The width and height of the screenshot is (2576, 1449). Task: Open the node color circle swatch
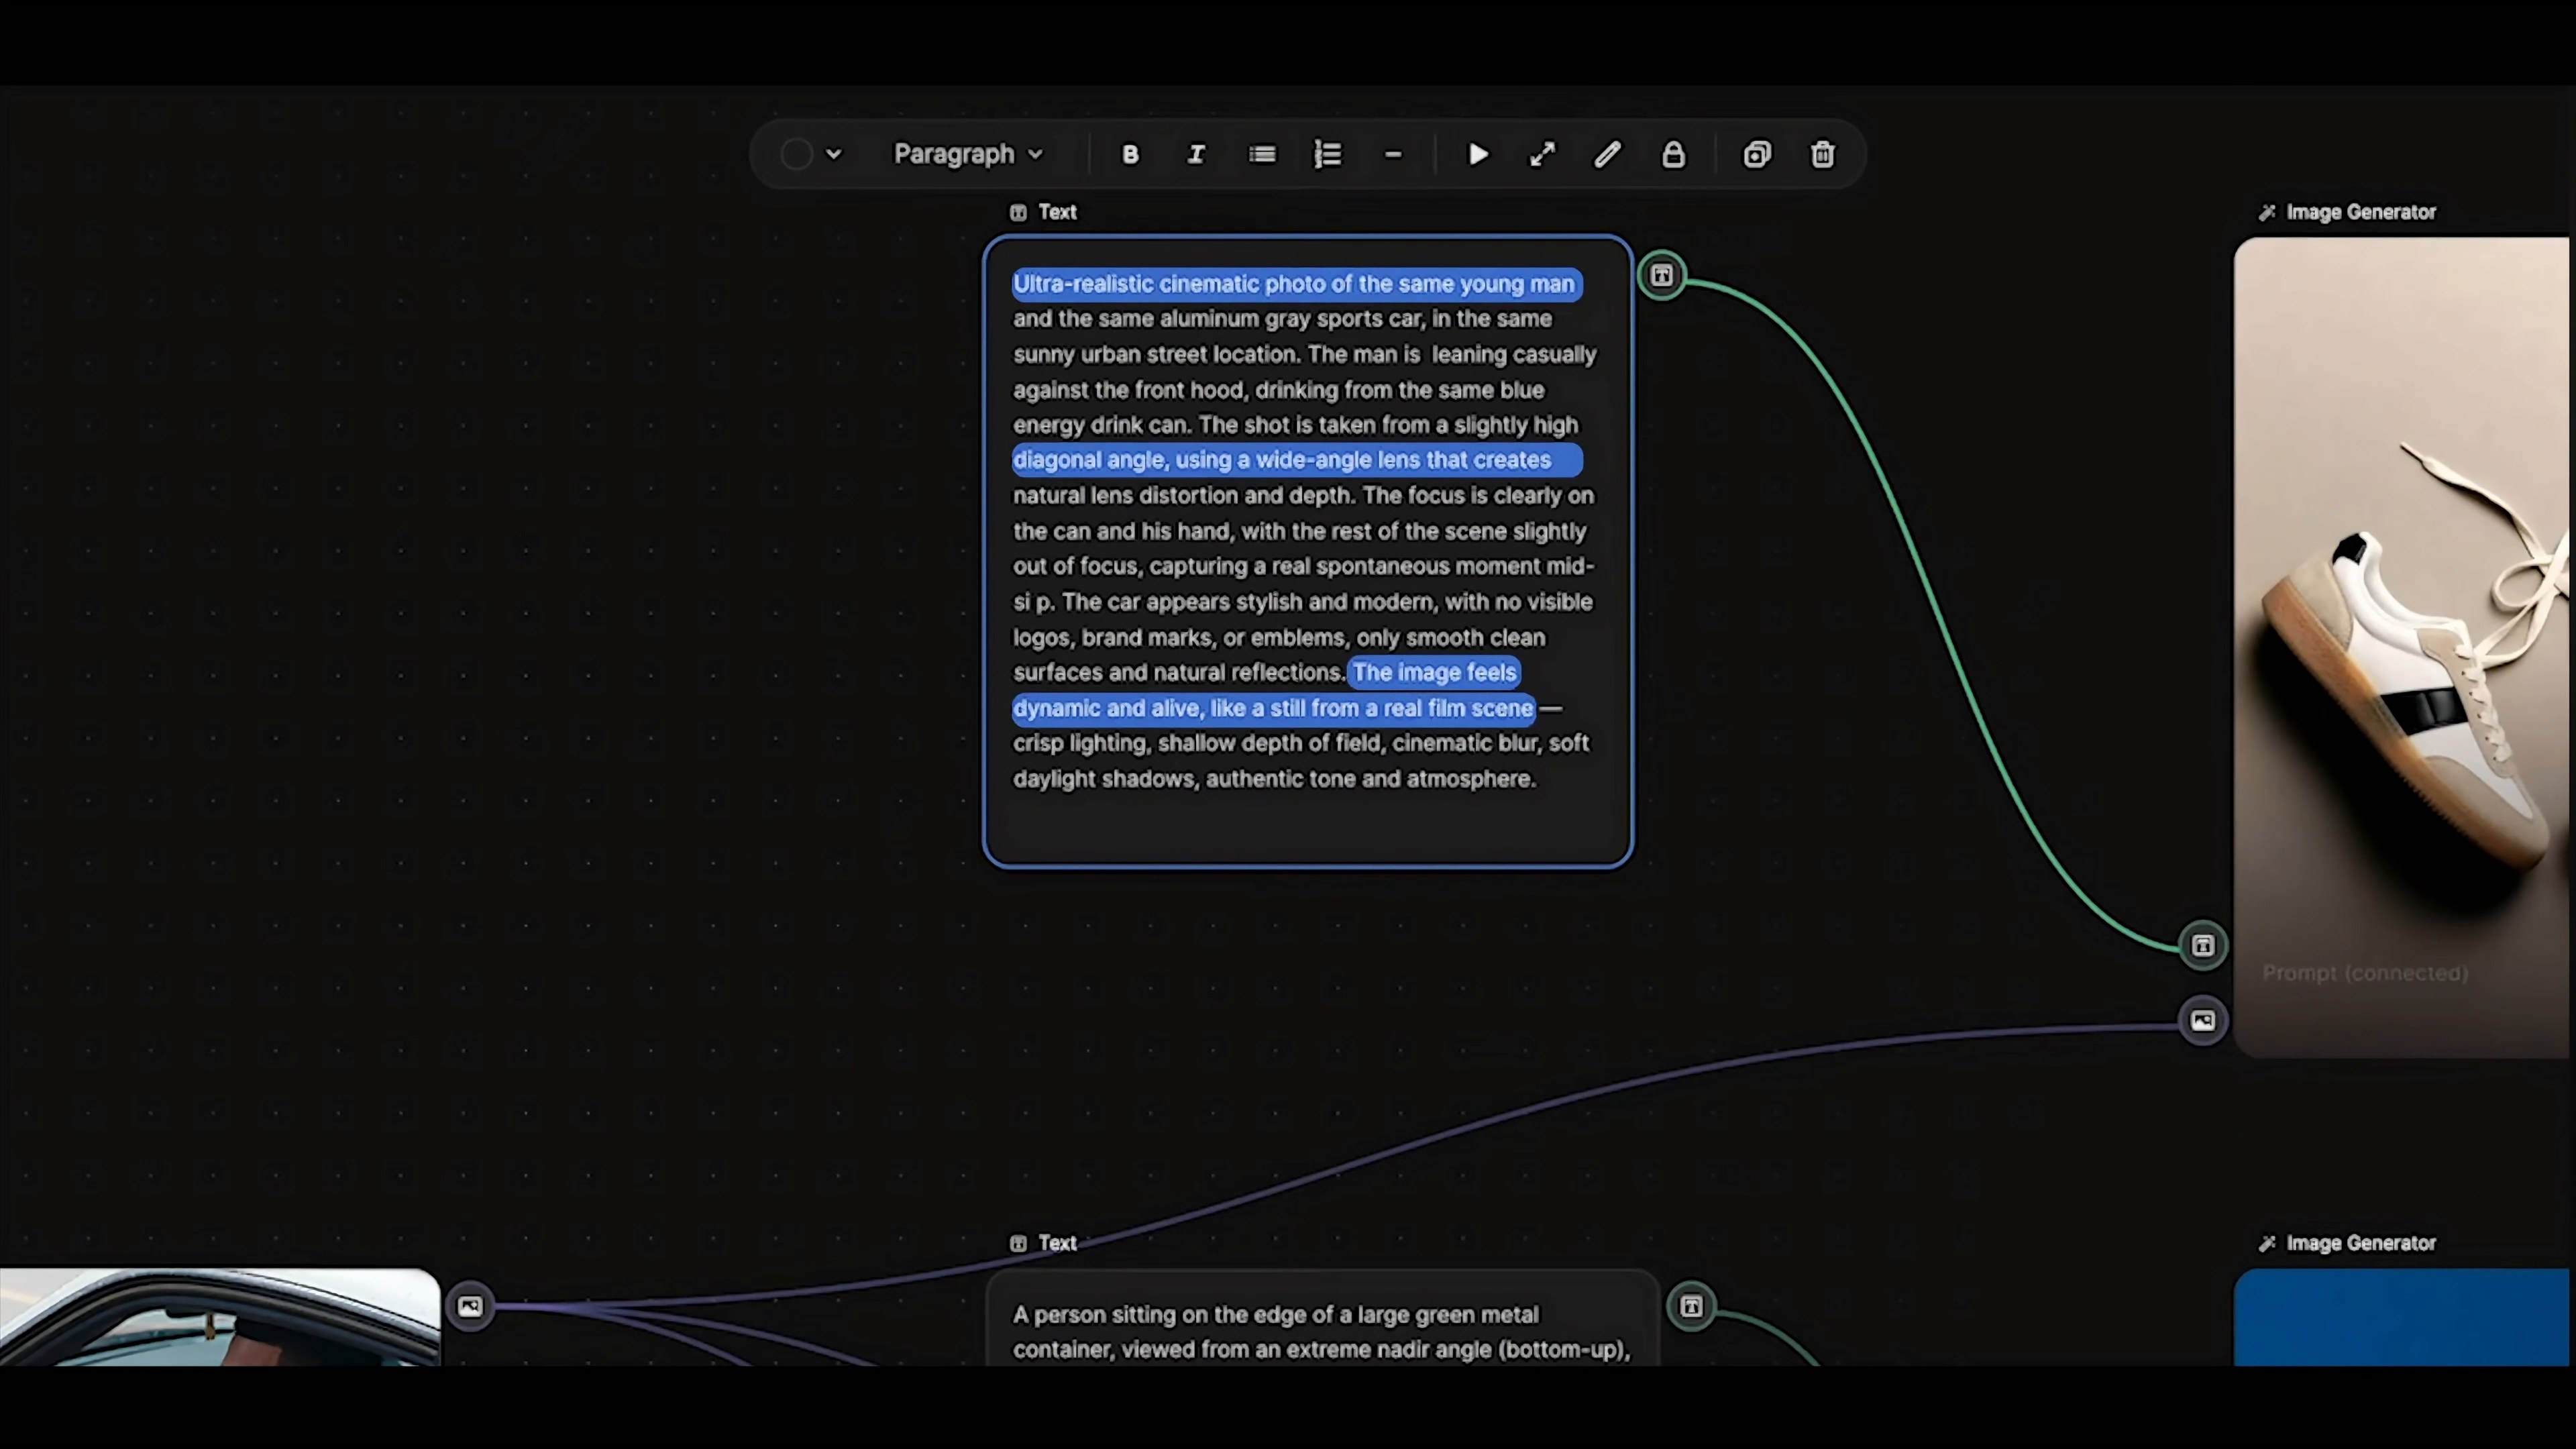[x=796, y=154]
